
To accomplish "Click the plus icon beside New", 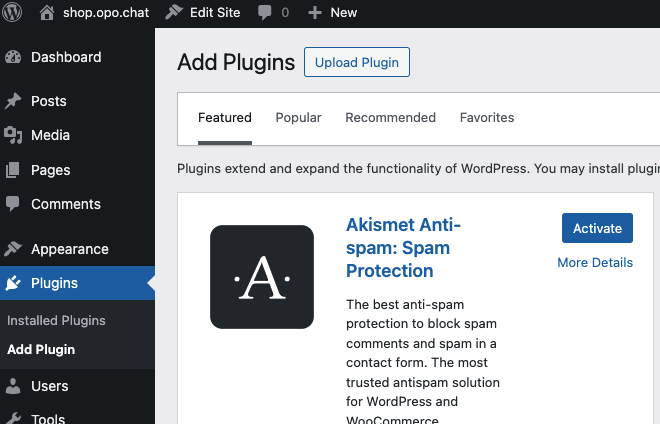I will [314, 13].
